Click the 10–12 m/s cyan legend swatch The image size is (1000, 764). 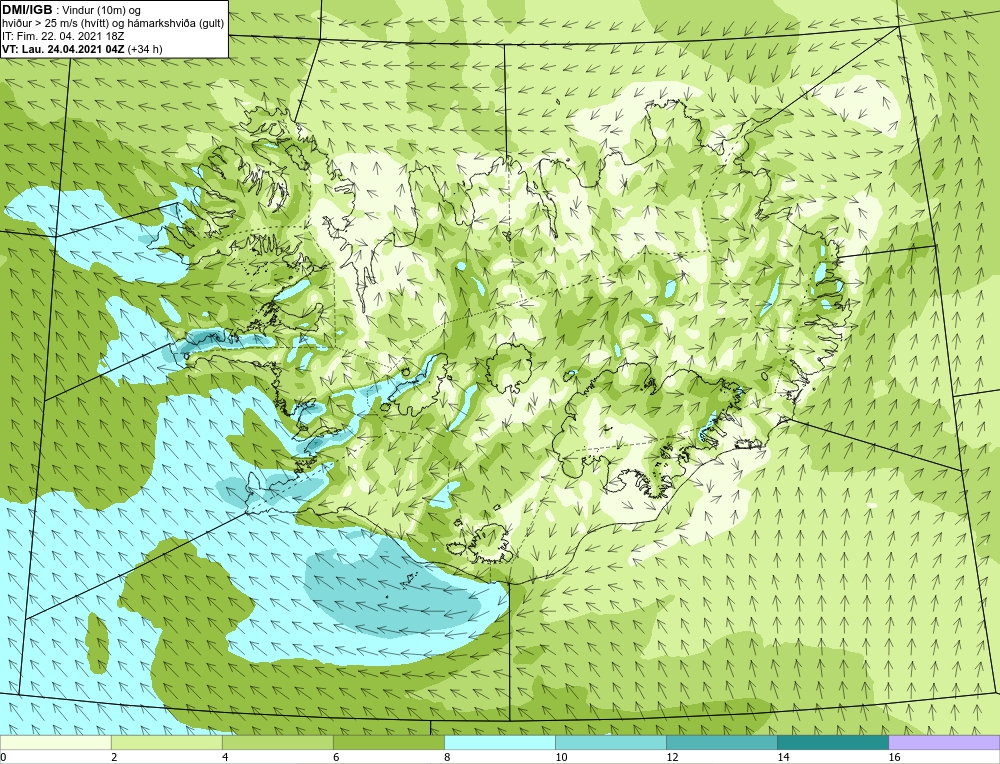pos(610,742)
